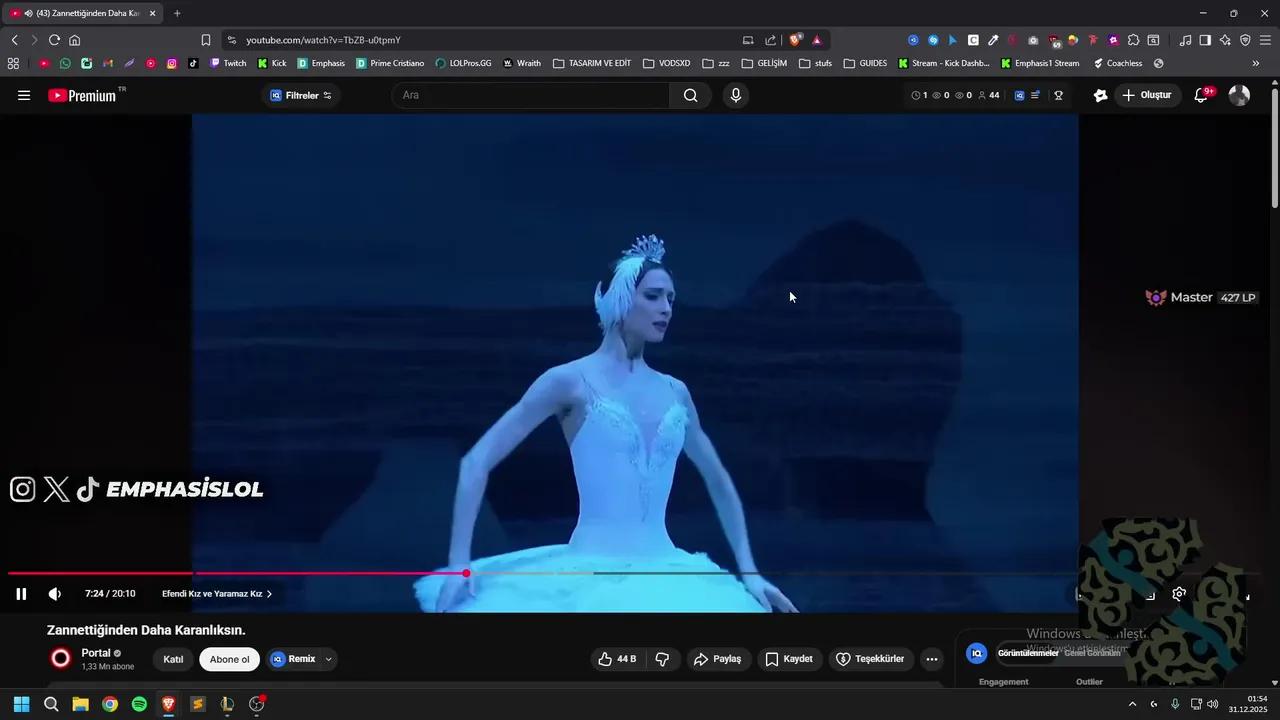Open the YouTube guide hamburger menu
1280x720 pixels.
point(24,95)
